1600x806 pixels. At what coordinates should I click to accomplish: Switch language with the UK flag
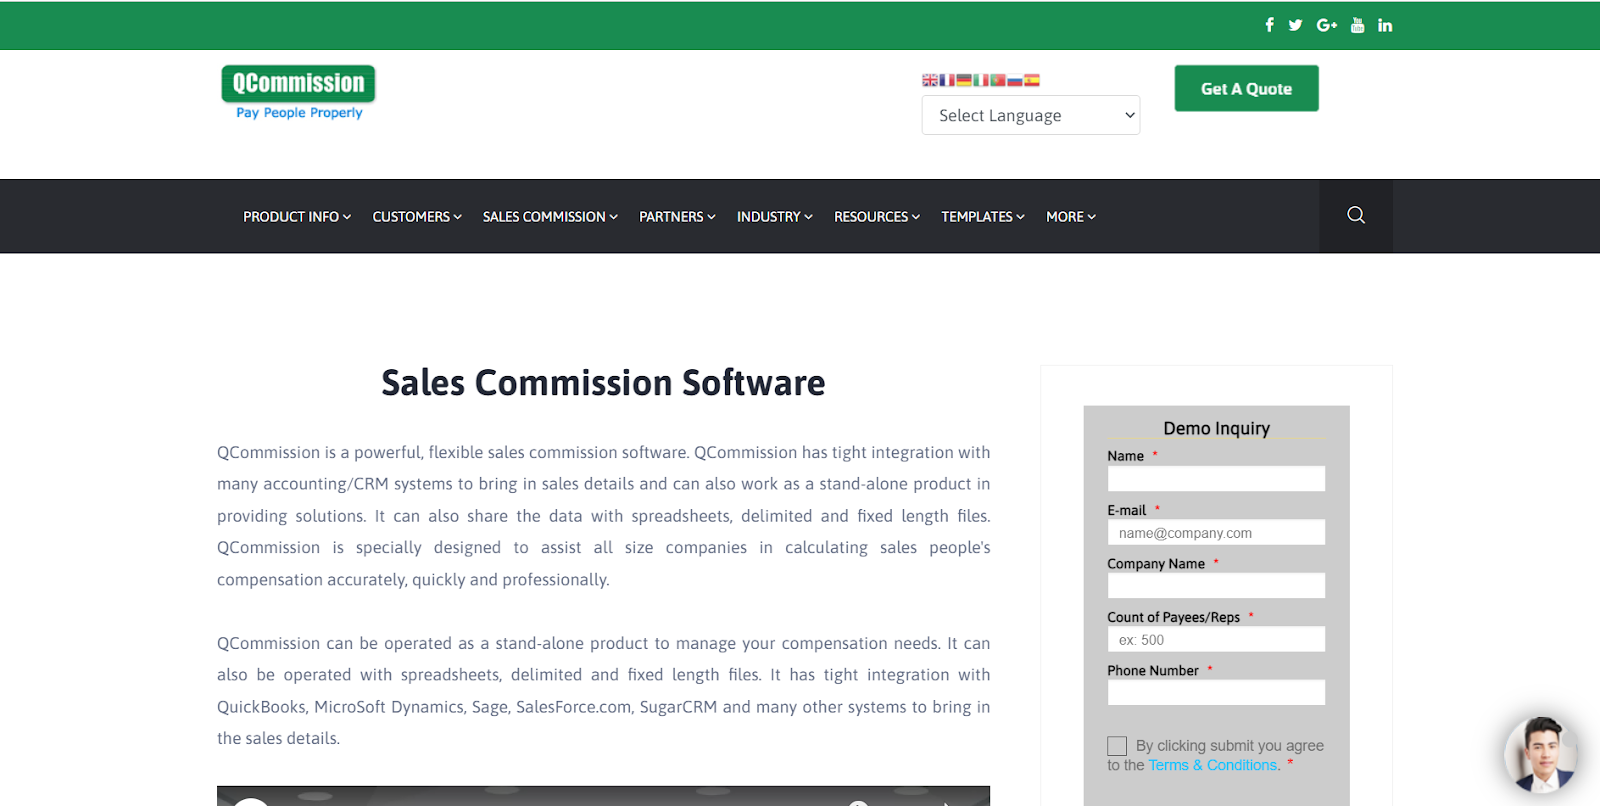(930, 80)
